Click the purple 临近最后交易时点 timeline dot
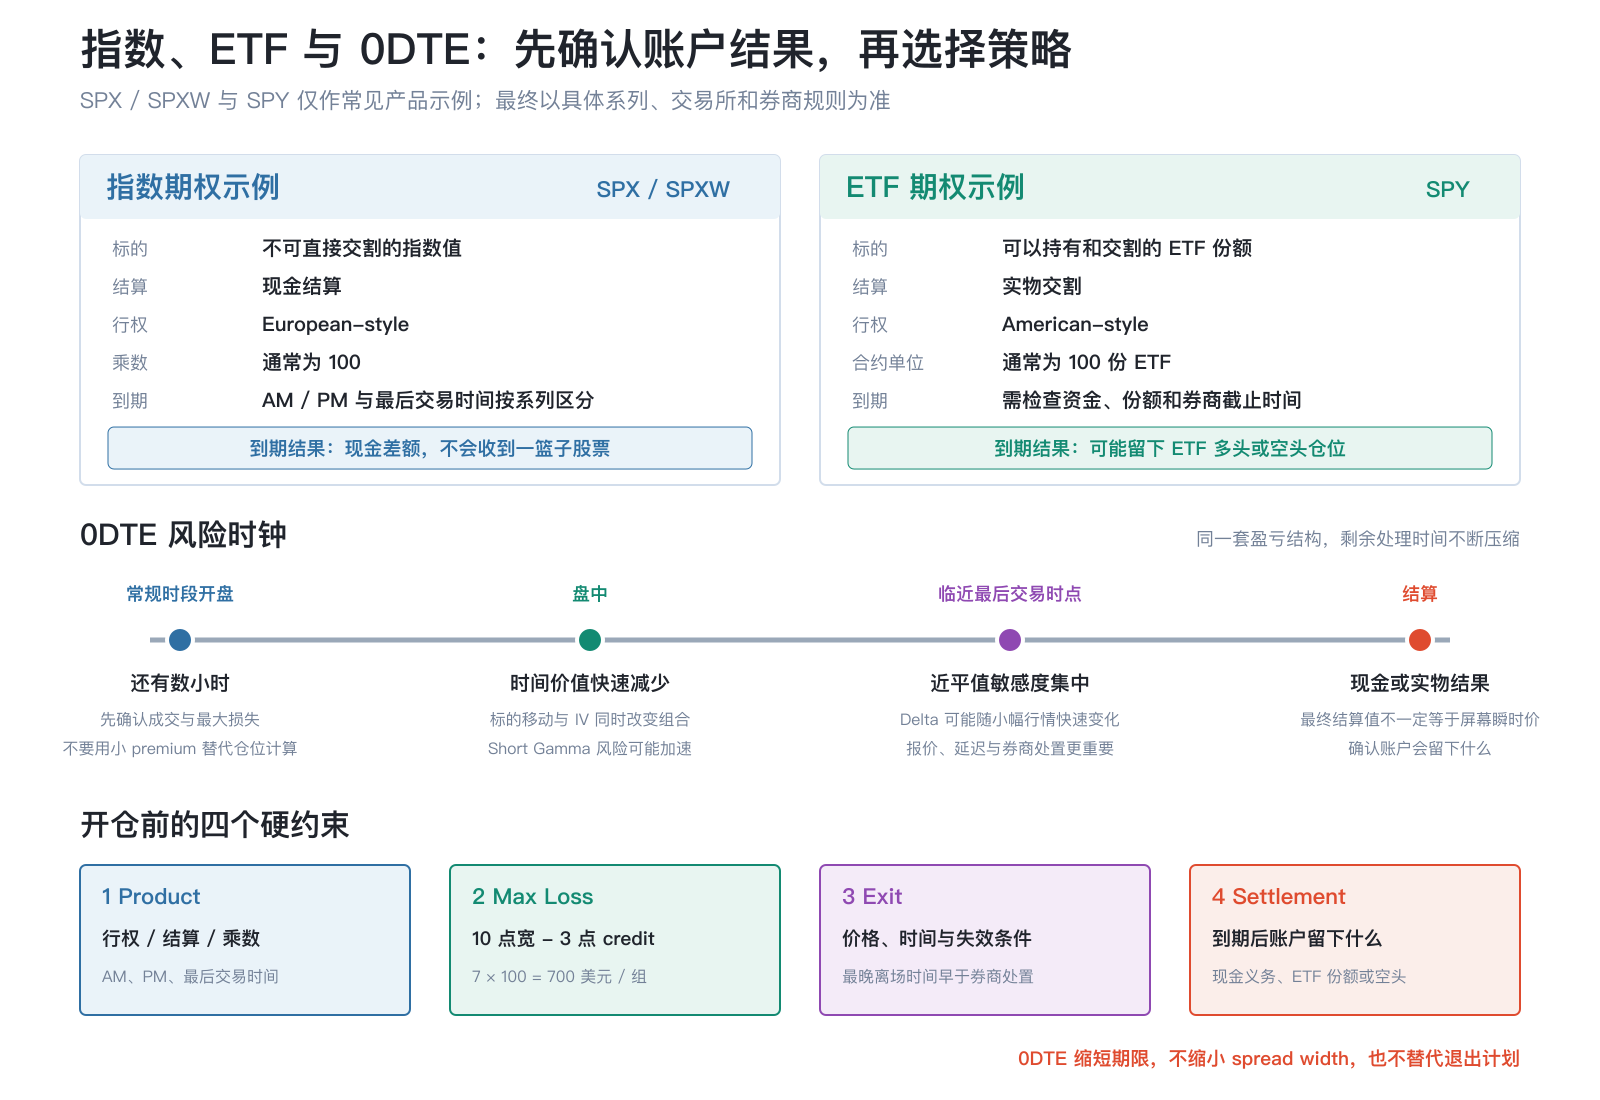Screen dimensions: 1600x1100 (1010, 640)
